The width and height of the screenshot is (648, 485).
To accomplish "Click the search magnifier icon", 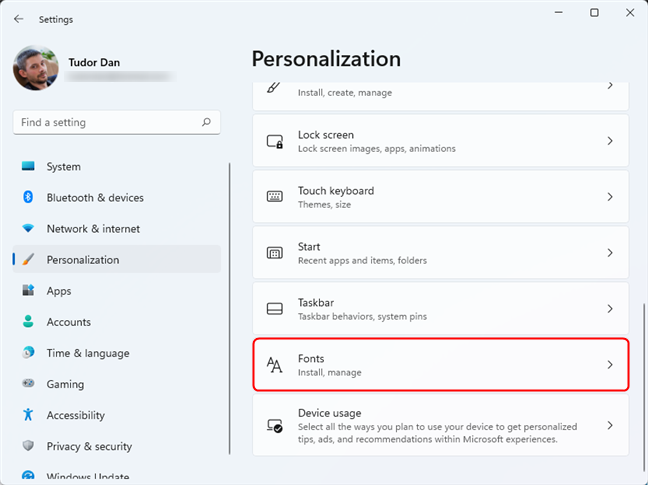I will coord(206,122).
